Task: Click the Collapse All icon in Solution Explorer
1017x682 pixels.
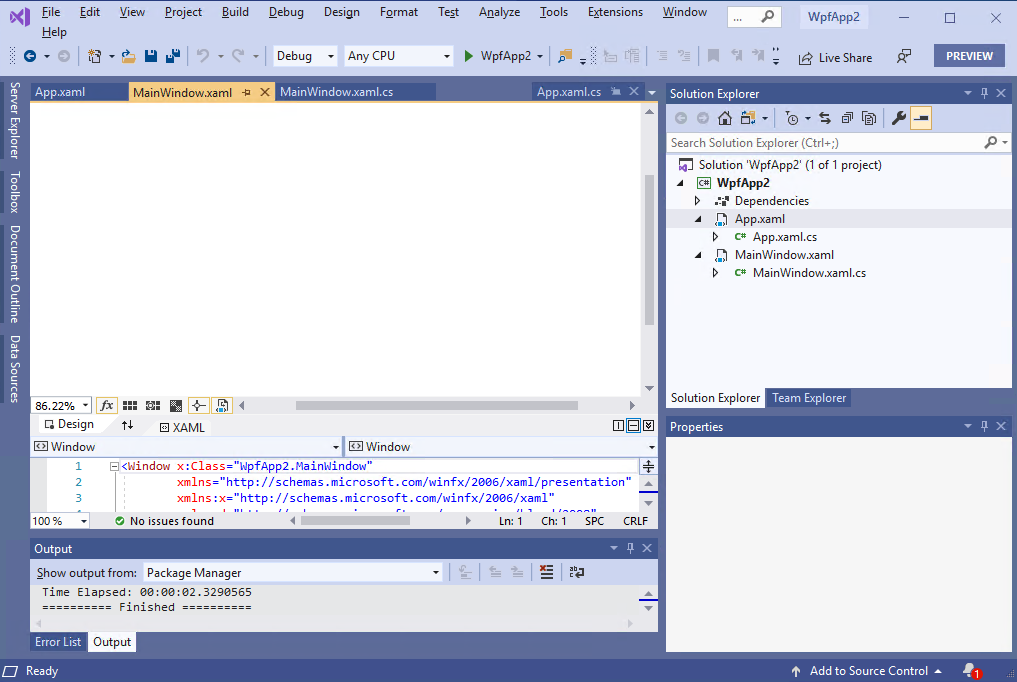Action: pyautogui.click(x=847, y=118)
